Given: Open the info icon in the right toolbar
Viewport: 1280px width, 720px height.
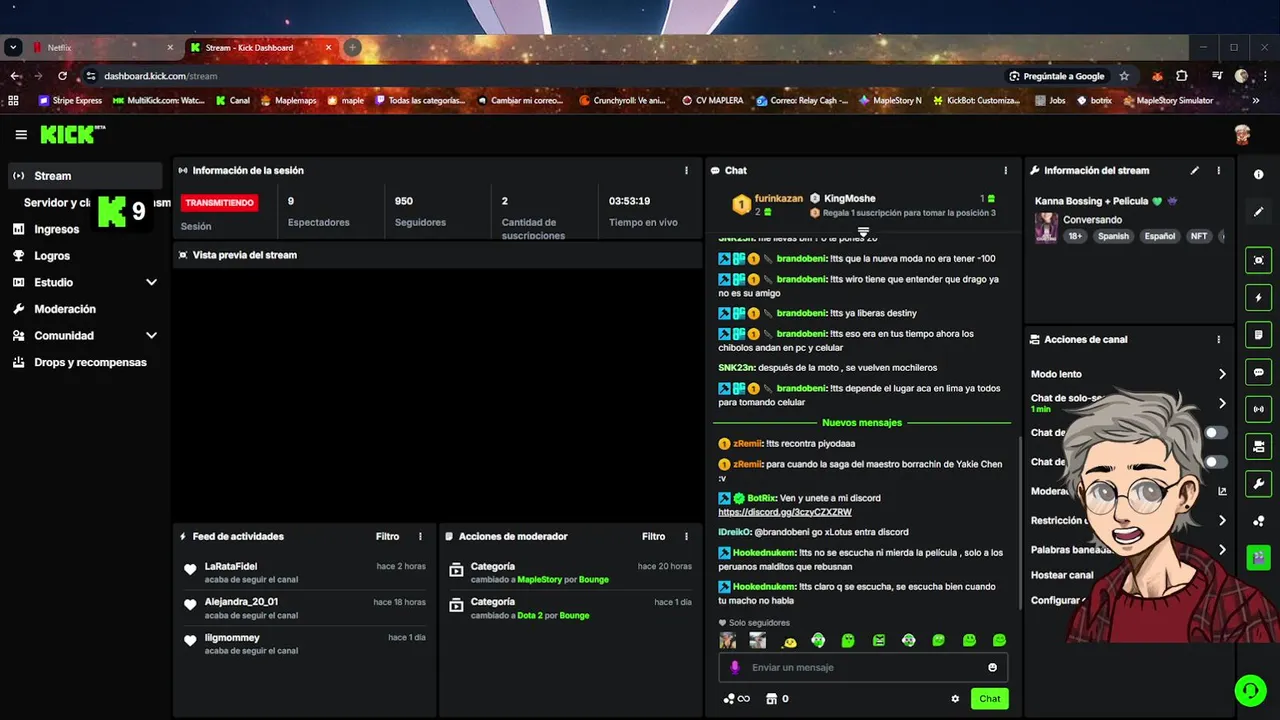Looking at the screenshot, I should 1258,175.
